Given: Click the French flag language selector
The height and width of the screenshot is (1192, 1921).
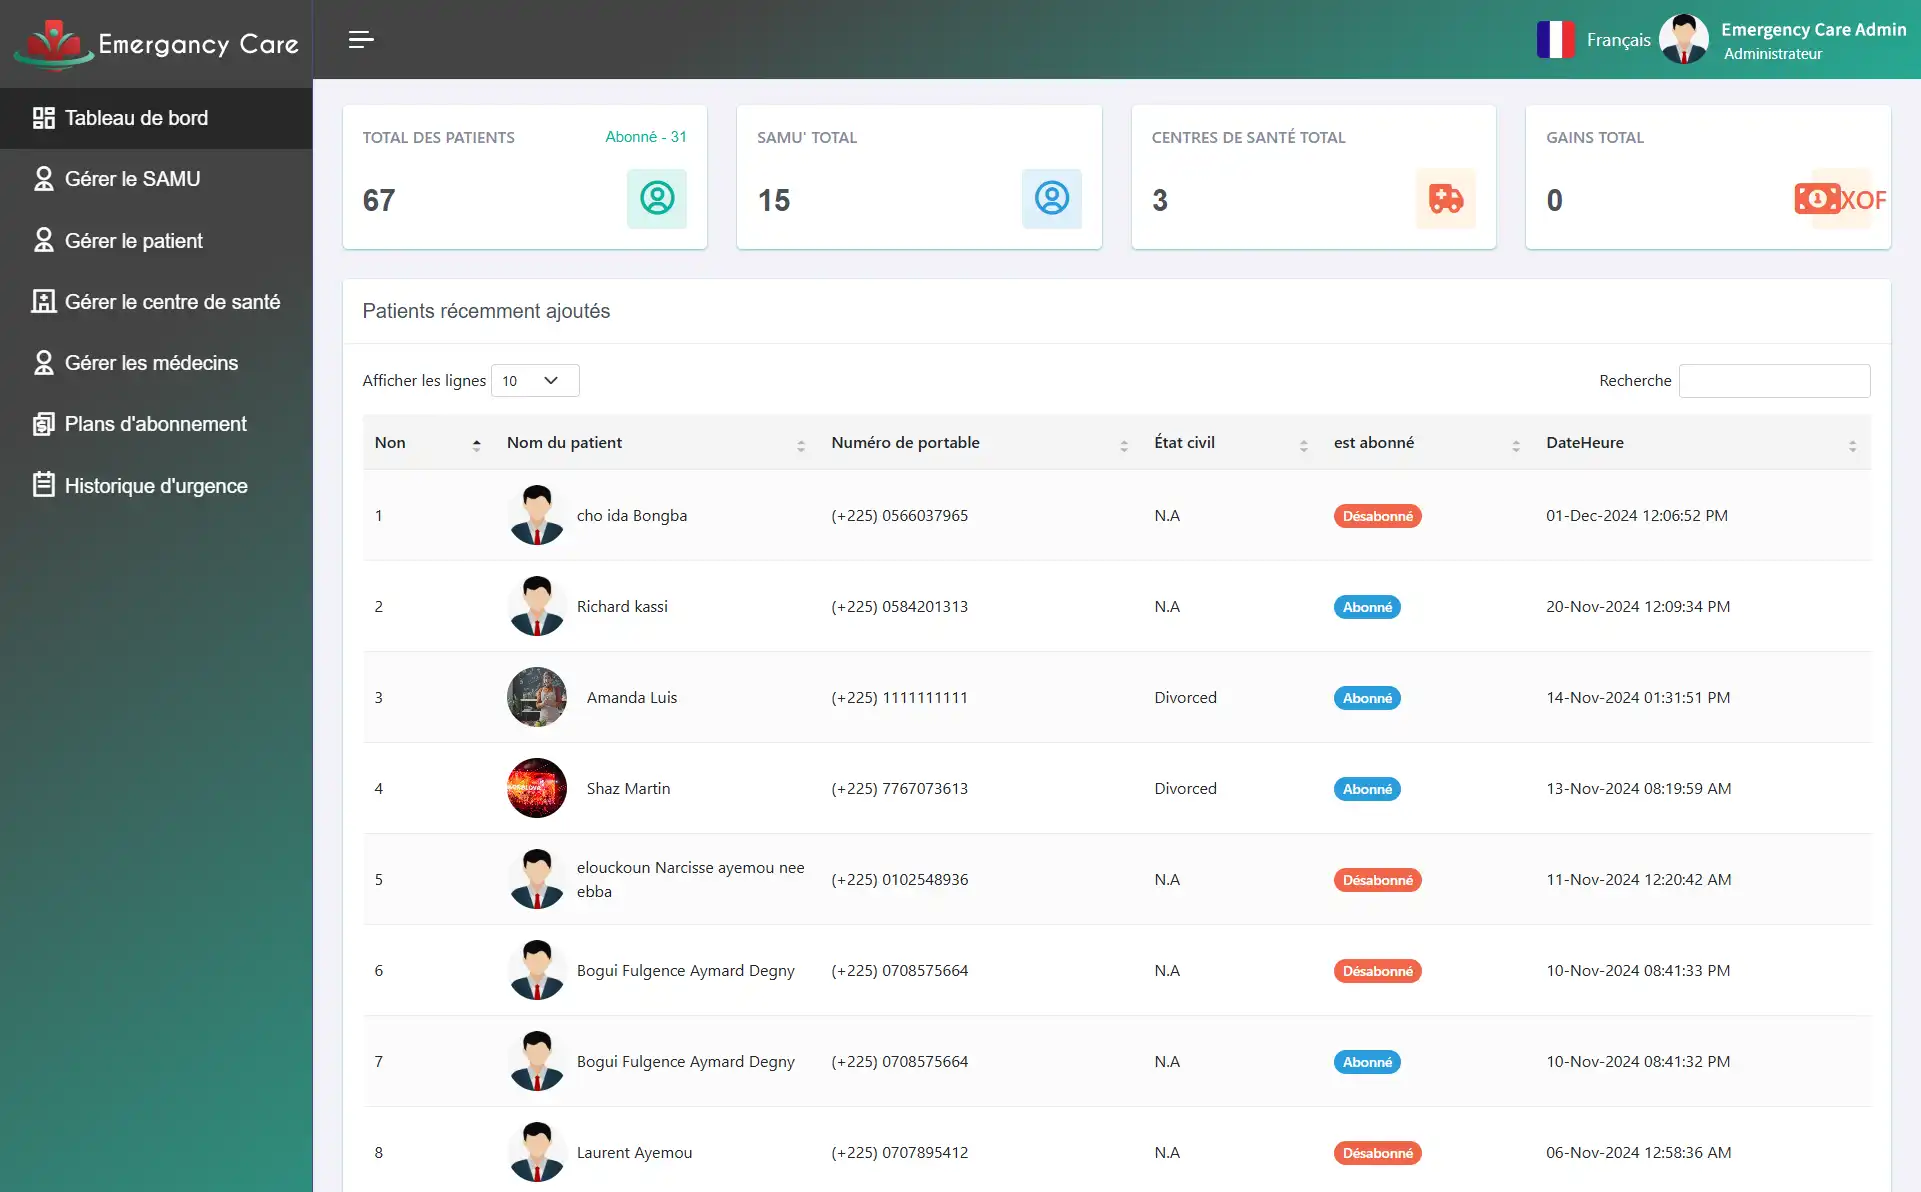Looking at the screenshot, I should tap(1558, 39).
